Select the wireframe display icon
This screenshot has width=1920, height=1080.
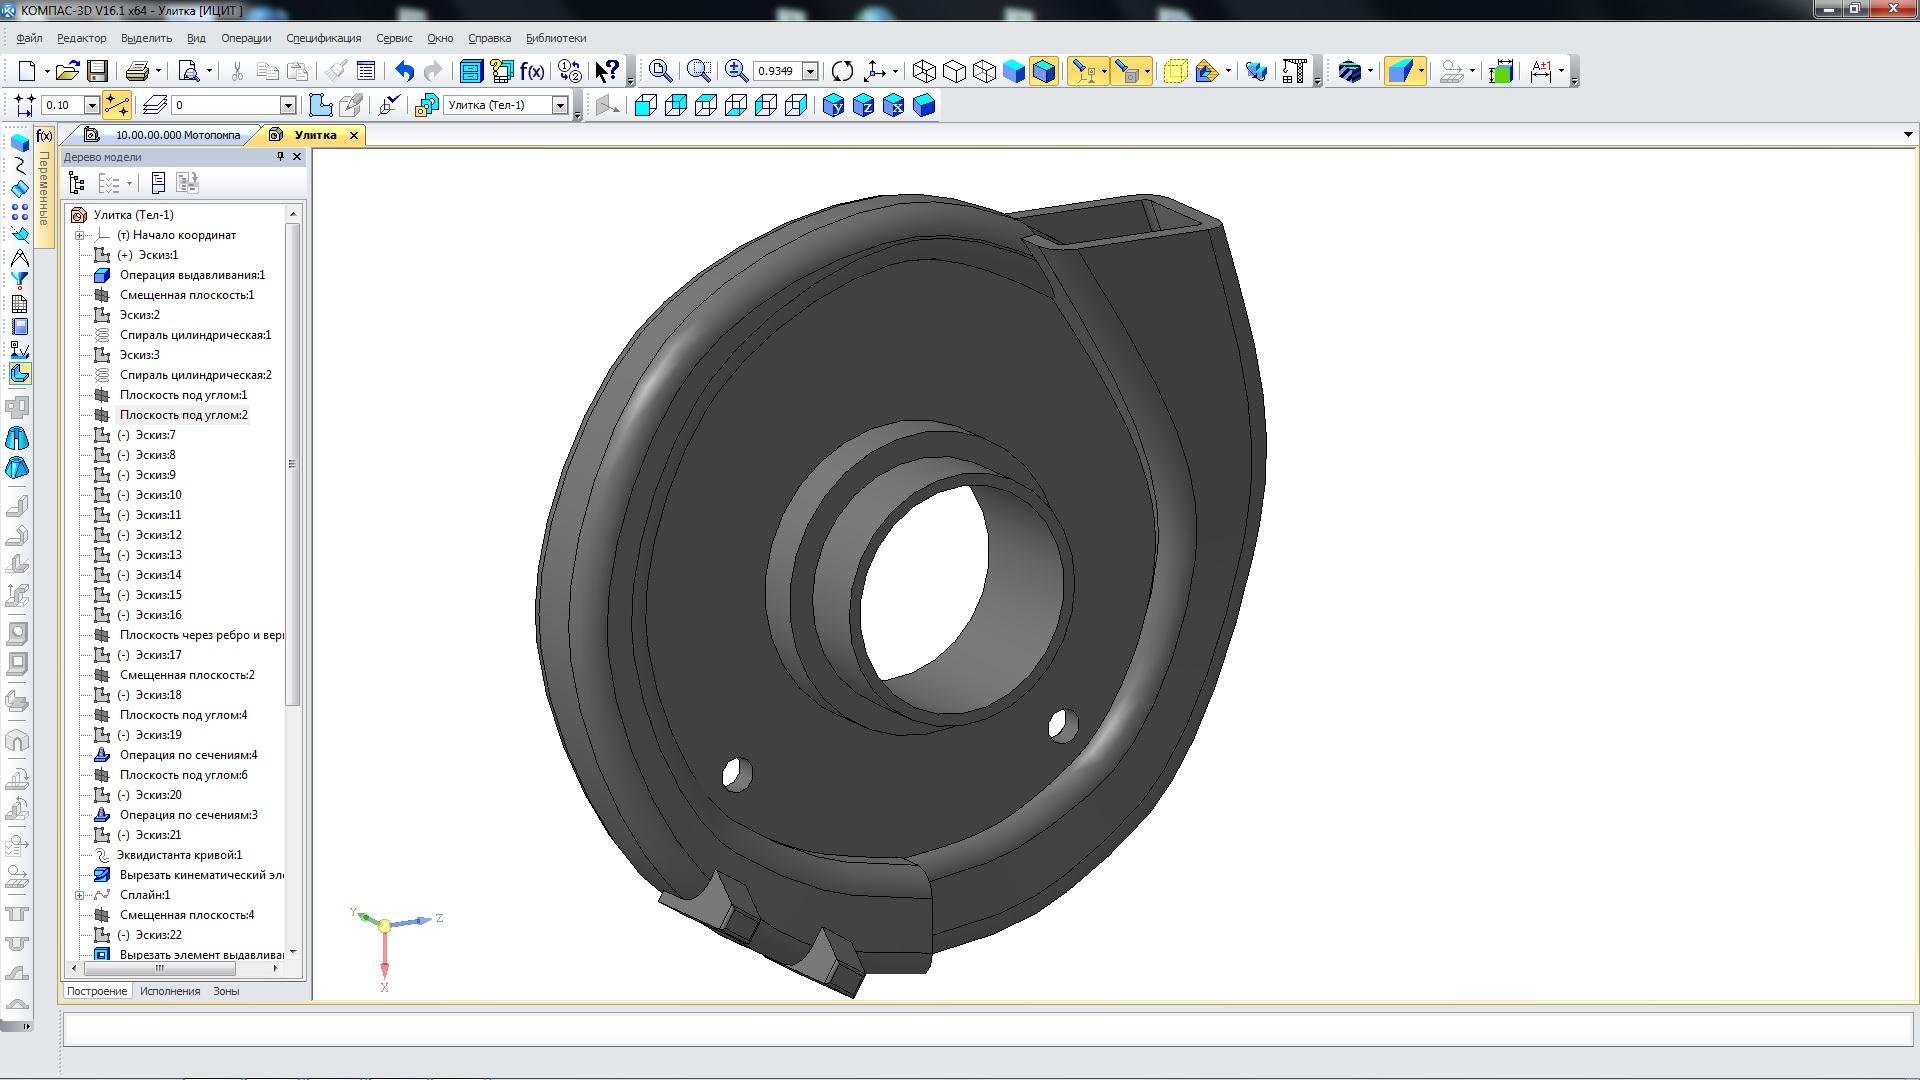click(924, 71)
